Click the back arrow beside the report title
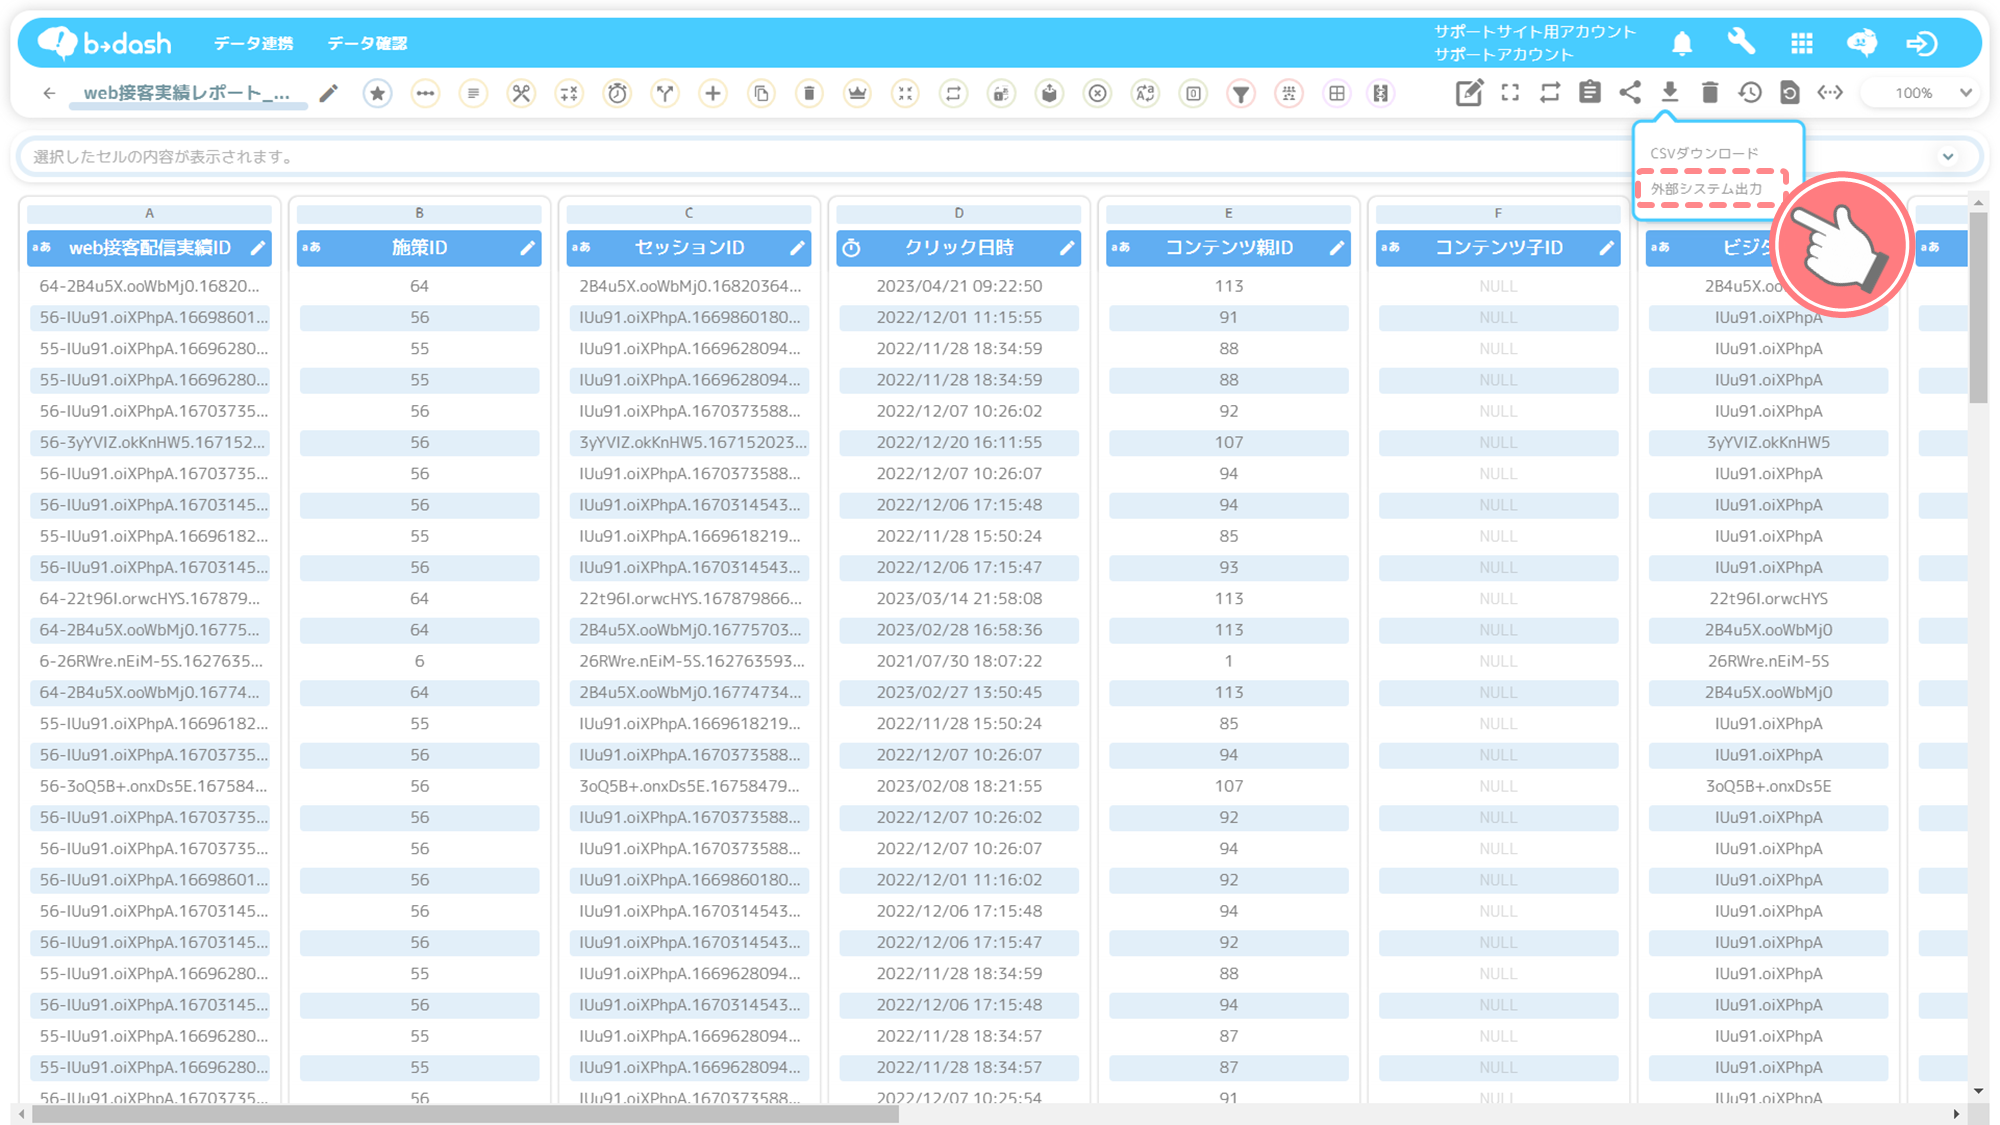The height and width of the screenshot is (1125, 2000). pyautogui.click(x=49, y=93)
